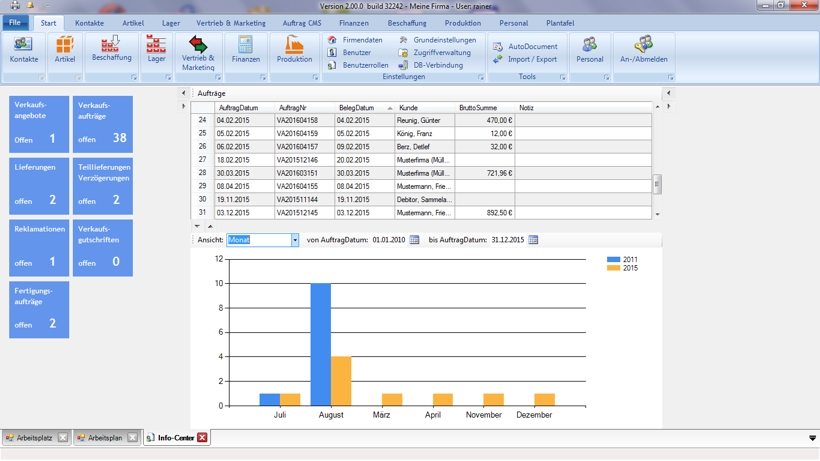
Task: Open the tab list dropdown arrow
Action: tap(812, 438)
